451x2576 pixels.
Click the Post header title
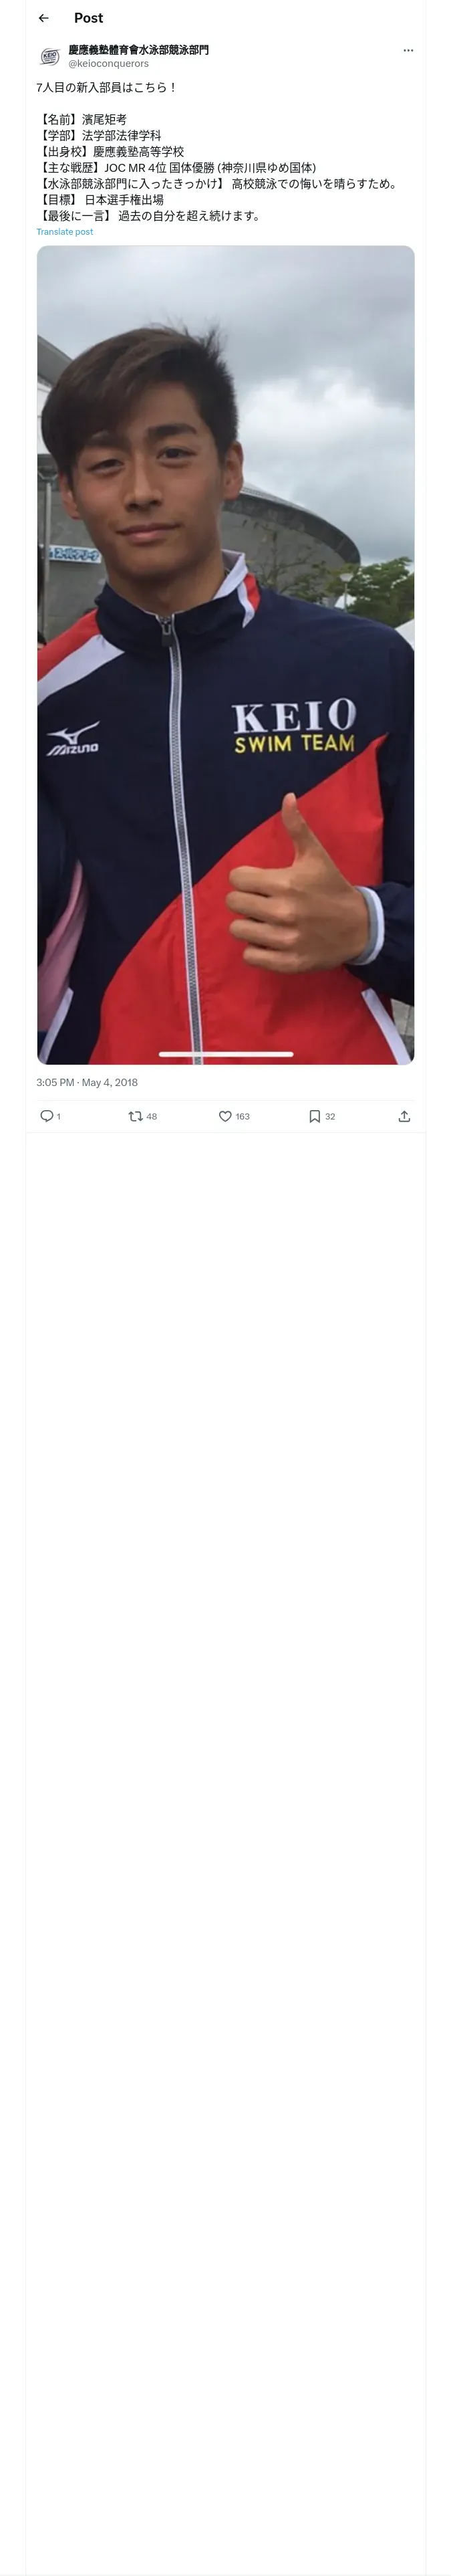88,18
